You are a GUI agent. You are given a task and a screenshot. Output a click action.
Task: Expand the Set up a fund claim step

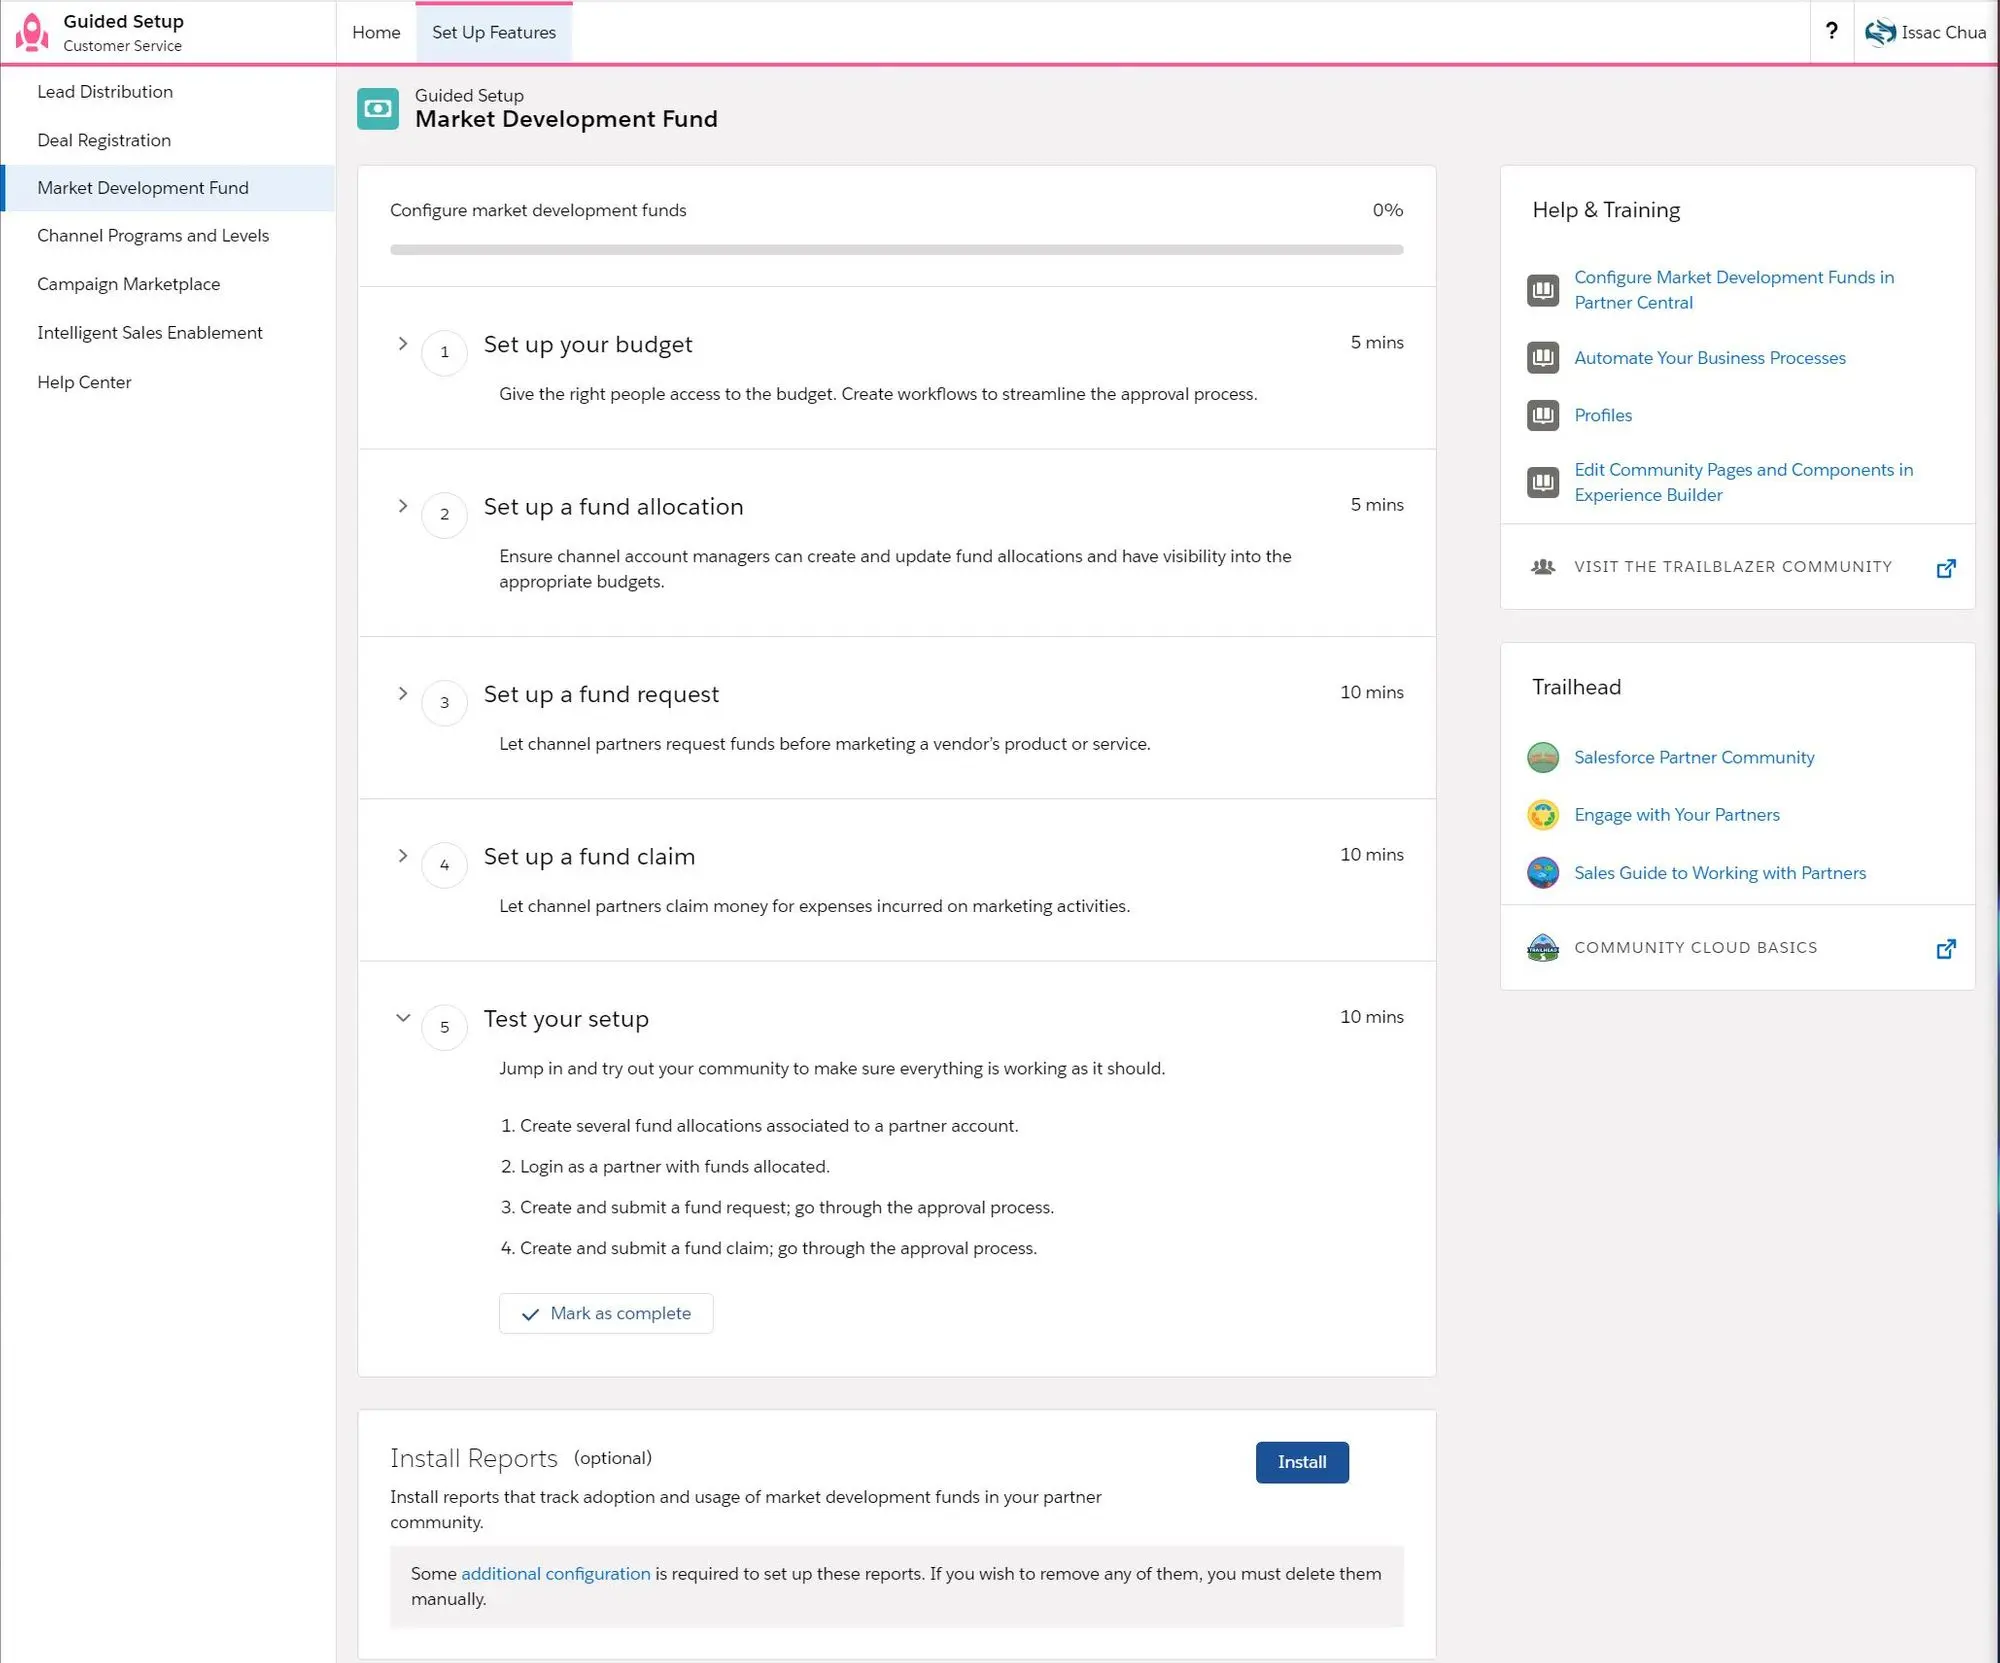click(x=402, y=855)
